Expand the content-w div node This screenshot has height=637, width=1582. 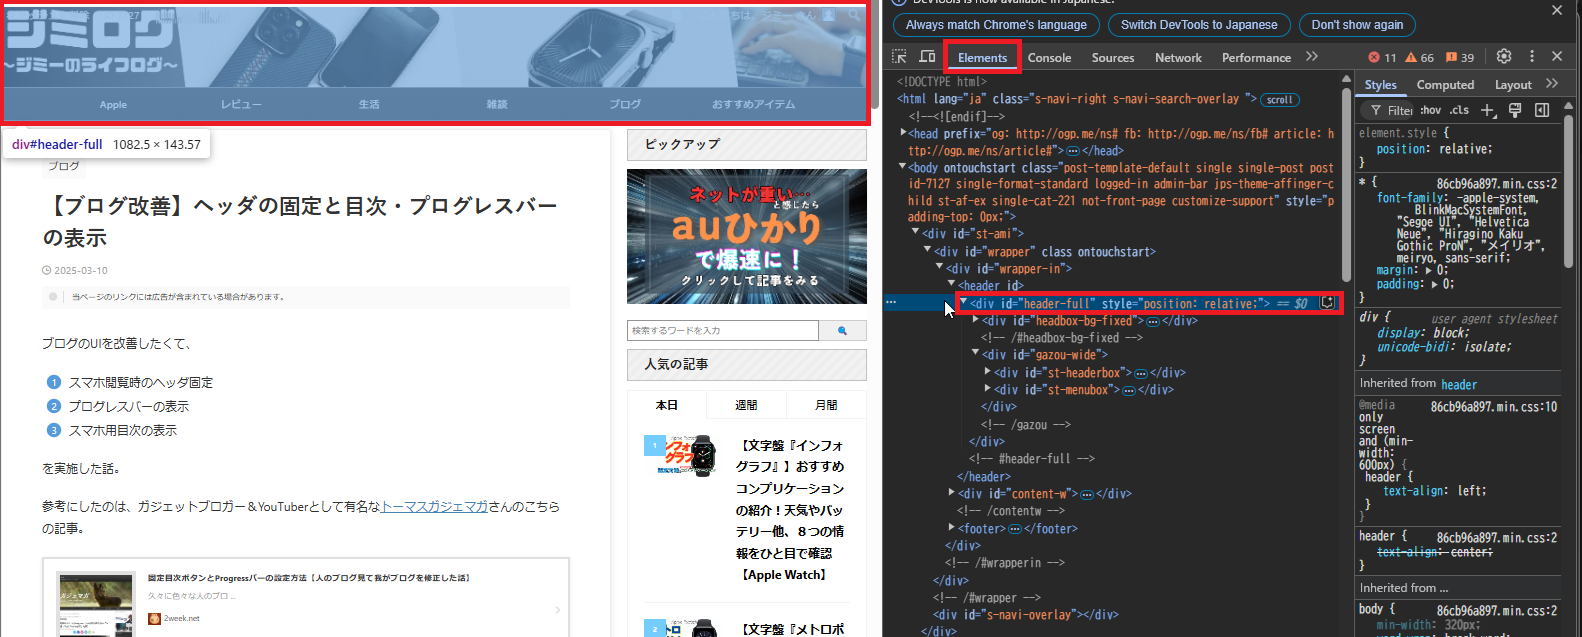pos(951,493)
